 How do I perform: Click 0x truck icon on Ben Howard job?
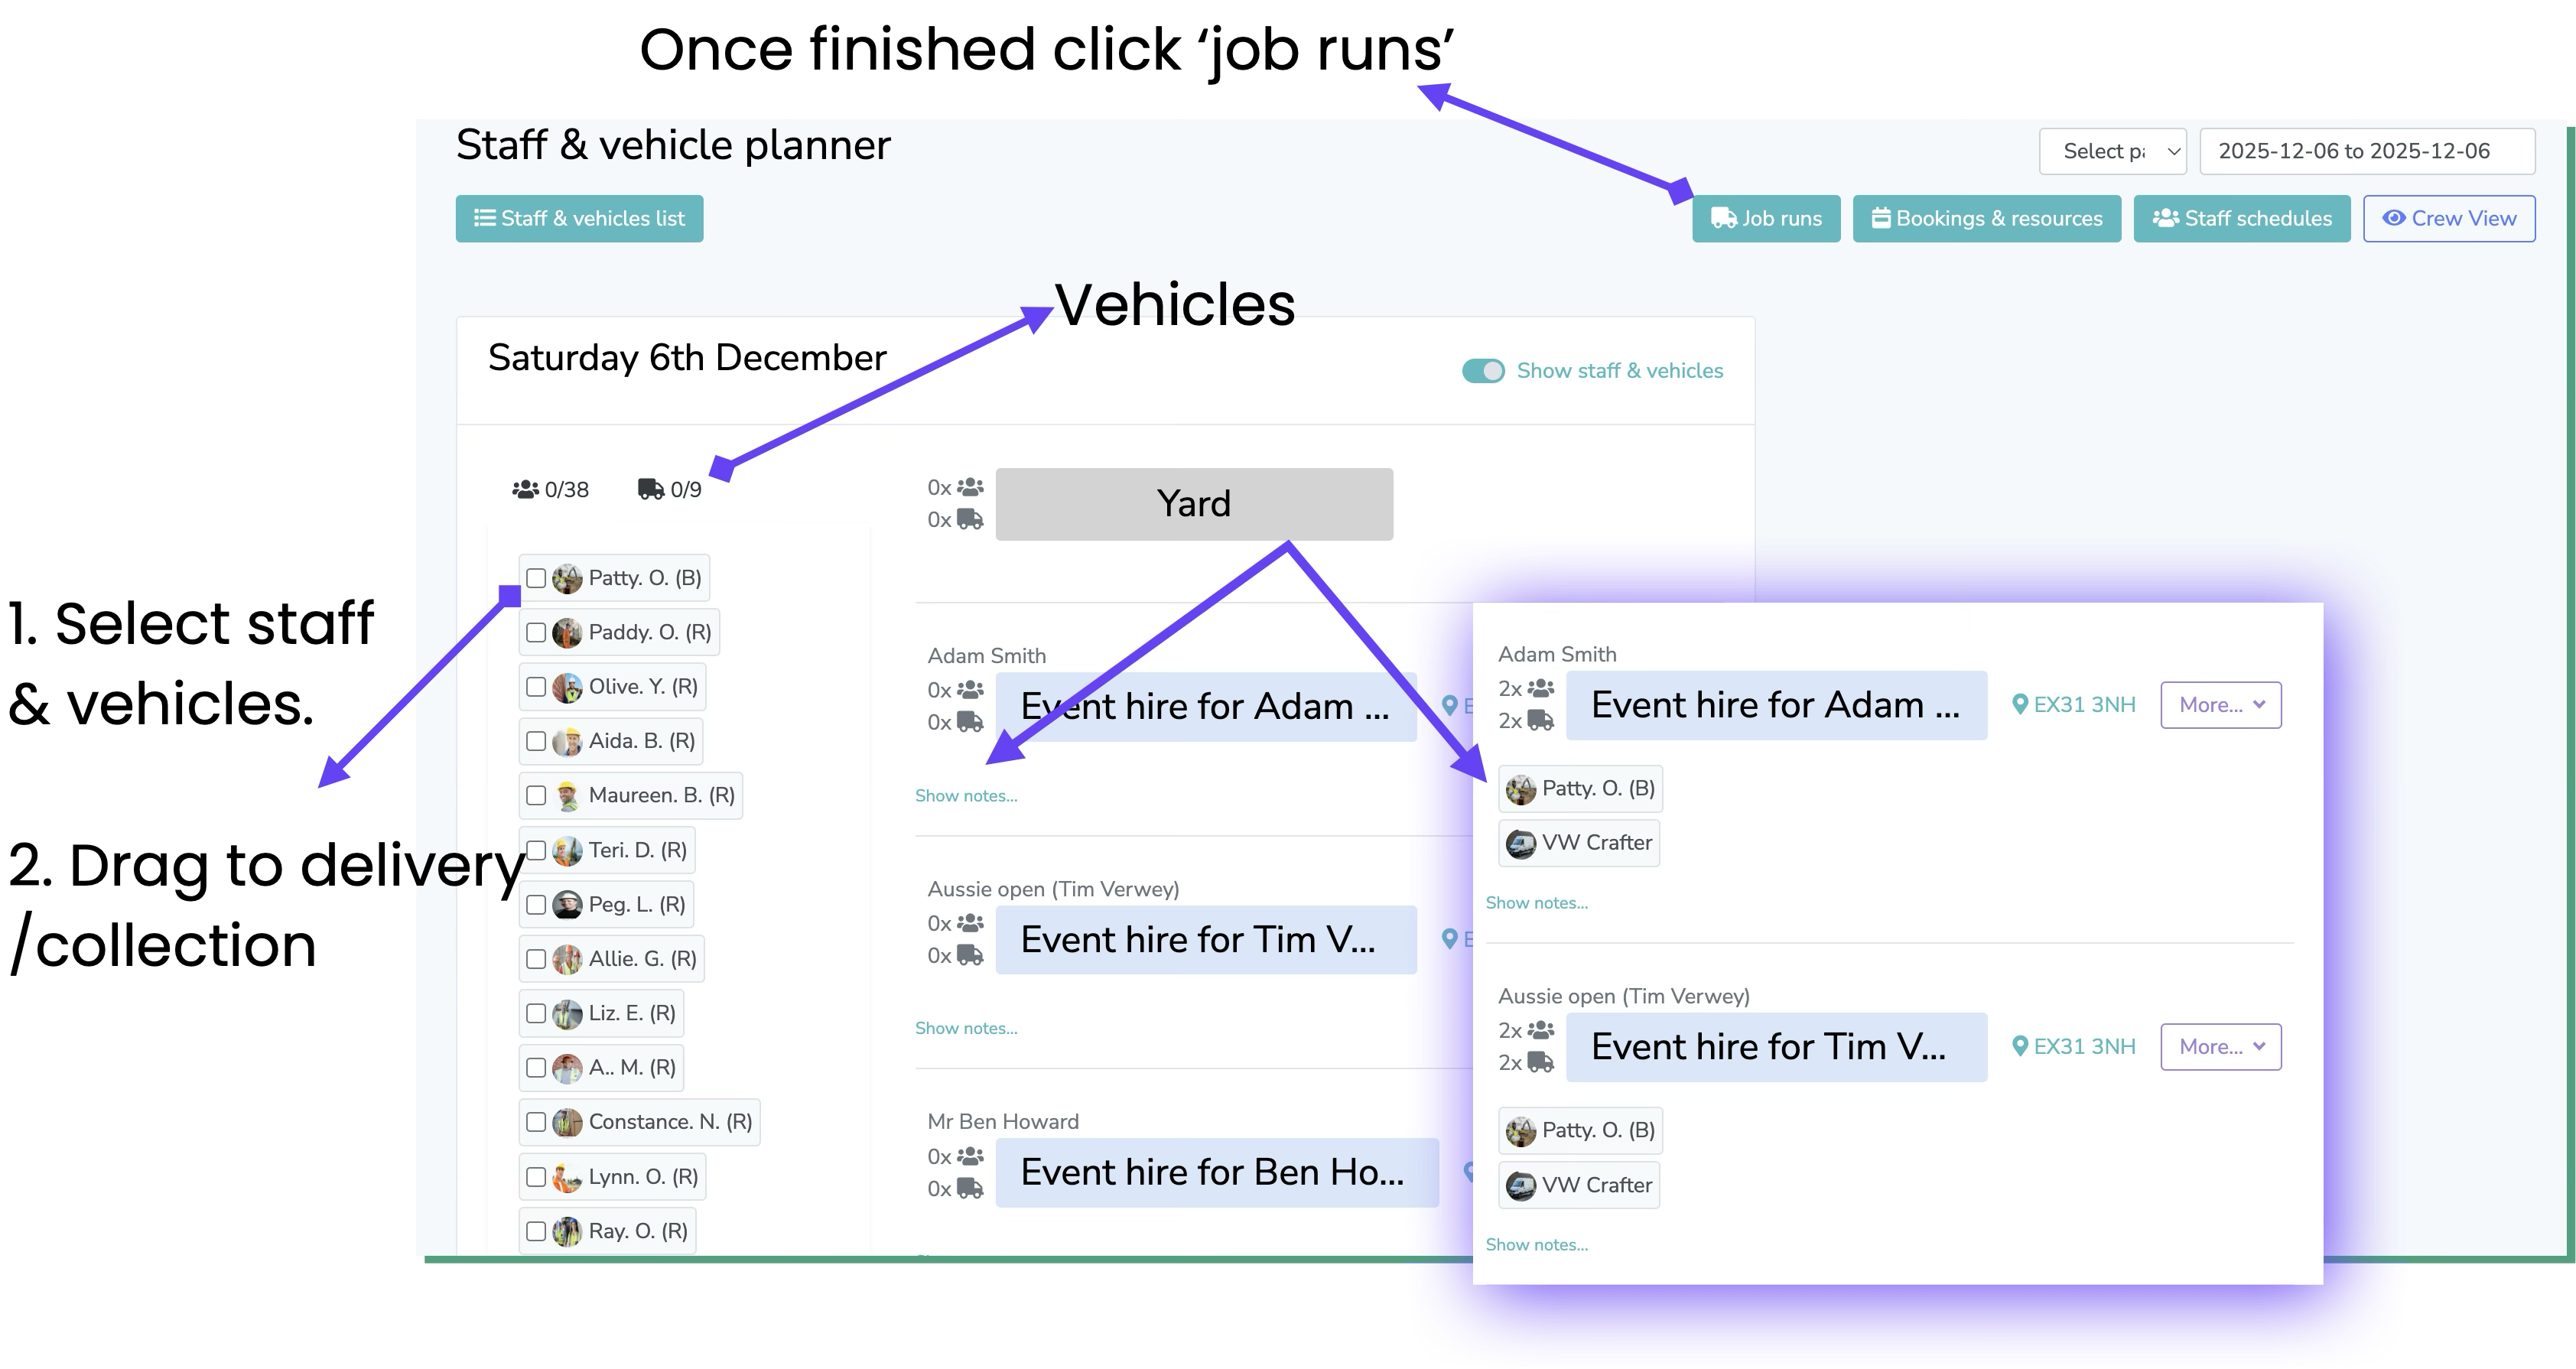(x=970, y=1188)
